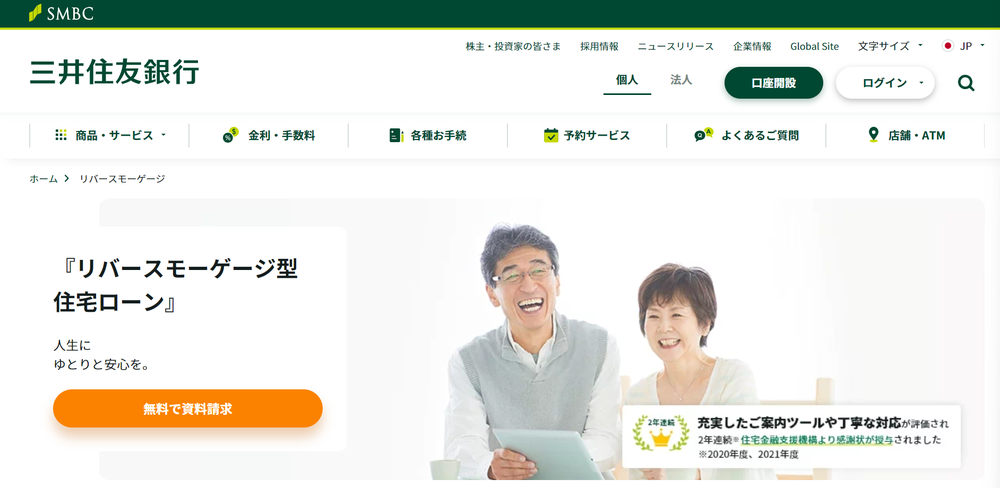Click the location pin icon for 店舗・ATM

tap(873, 135)
